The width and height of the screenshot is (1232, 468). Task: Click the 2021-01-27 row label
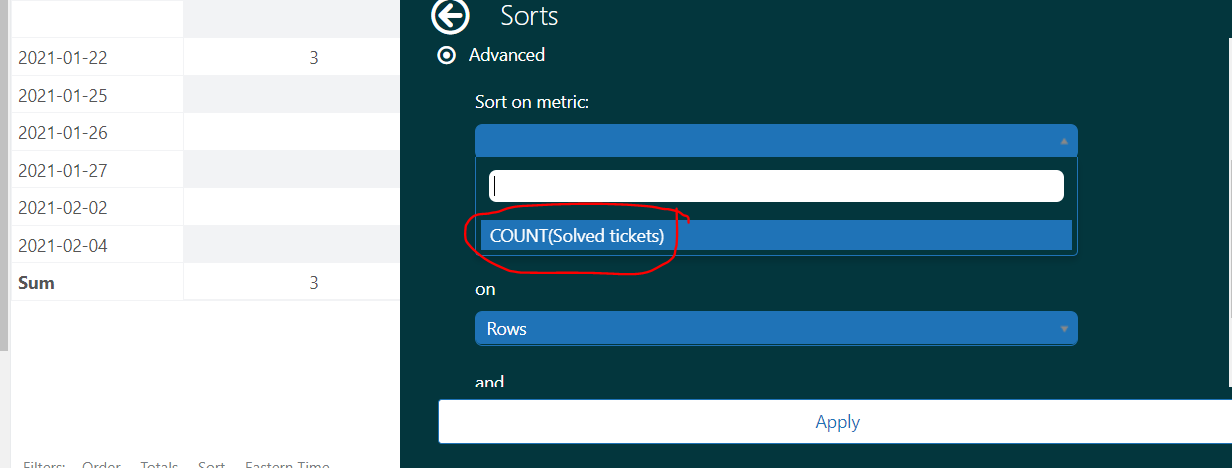(x=62, y=171)
